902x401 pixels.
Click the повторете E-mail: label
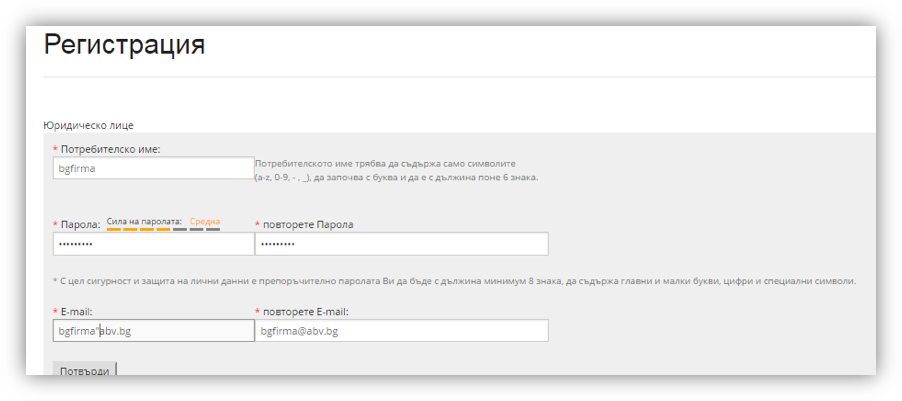tap(306, 311)
